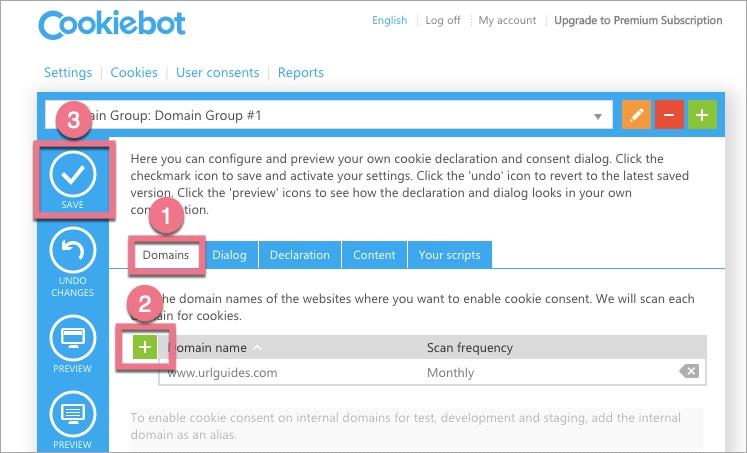This screenshot has width=747, height=453.
Task: Open the Content tab
Action: tap(374, 255)
